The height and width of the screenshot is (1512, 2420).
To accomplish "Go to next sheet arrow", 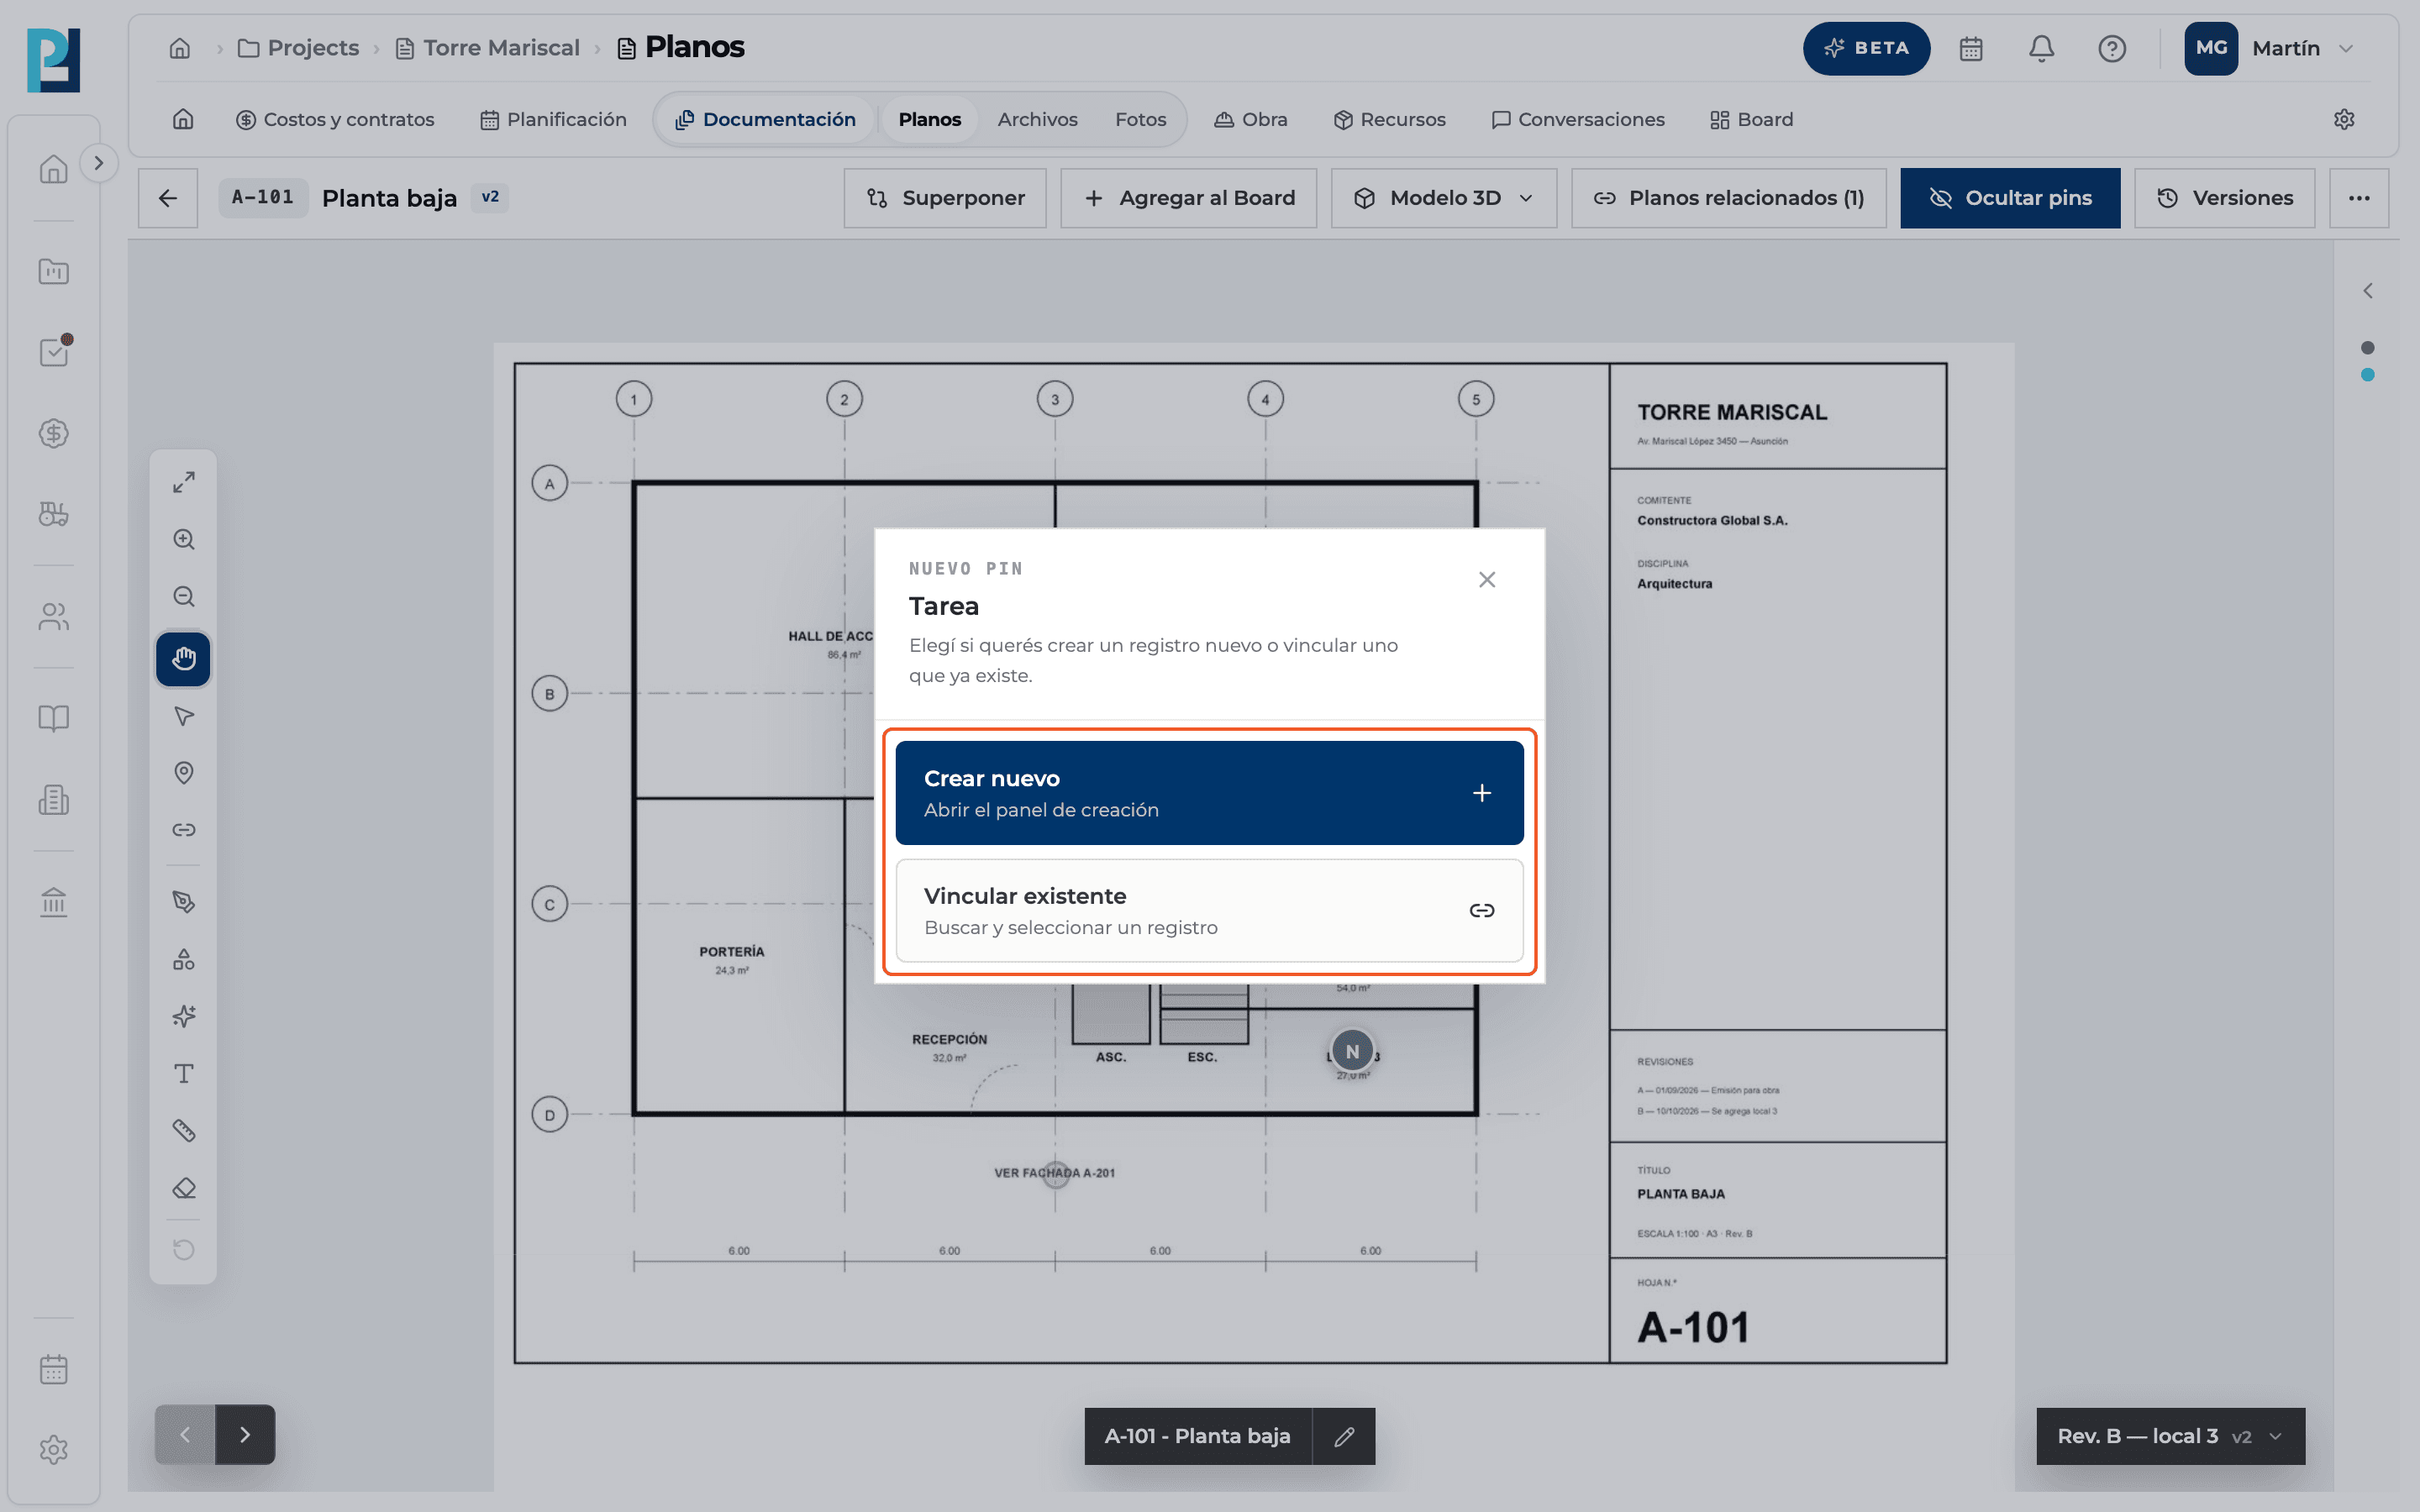I will coord(245,1435).
